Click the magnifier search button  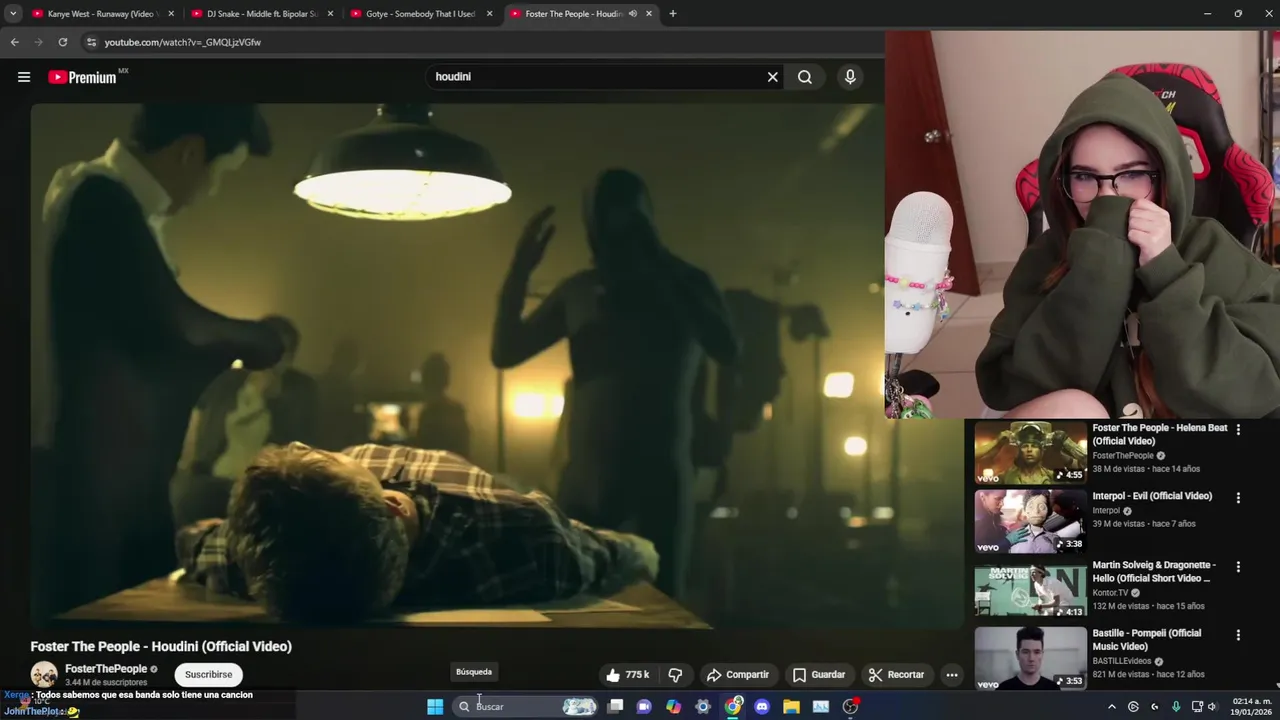point(805,77)
